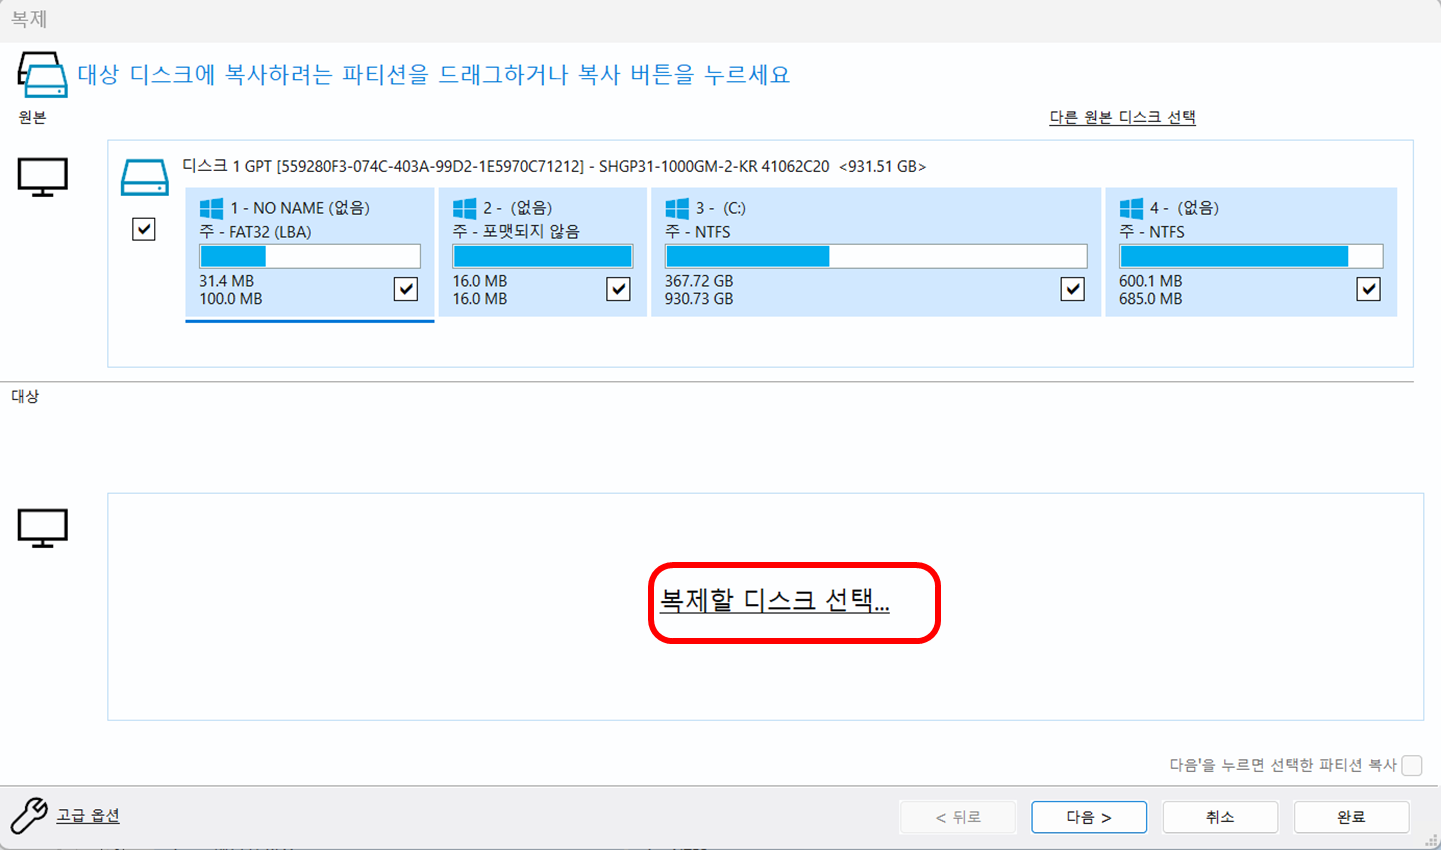Select the Disk 1 GPT title text
This screenshot has width=1441, height=850.
554,166
